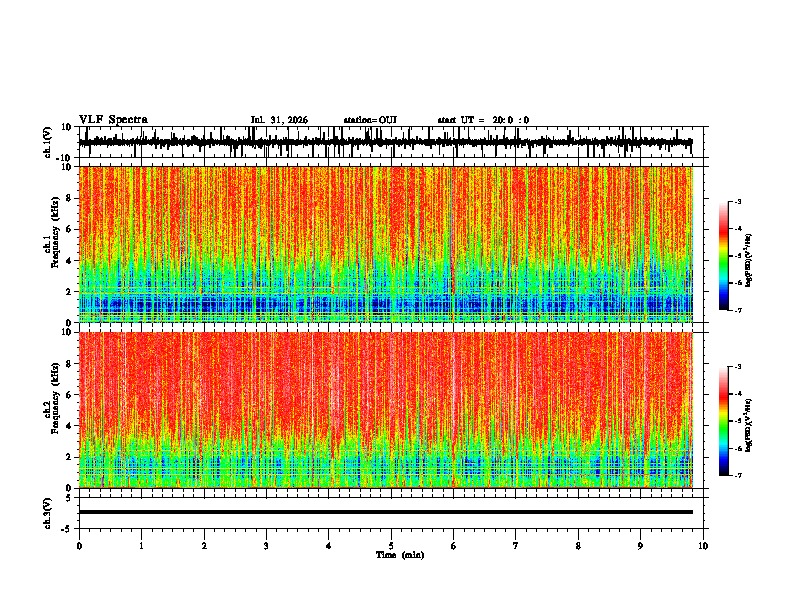Viewport: 792px width, 612px height.
Task: Click inside the ch.1 spectrogram panel
Action: click(x=386, y=244)
